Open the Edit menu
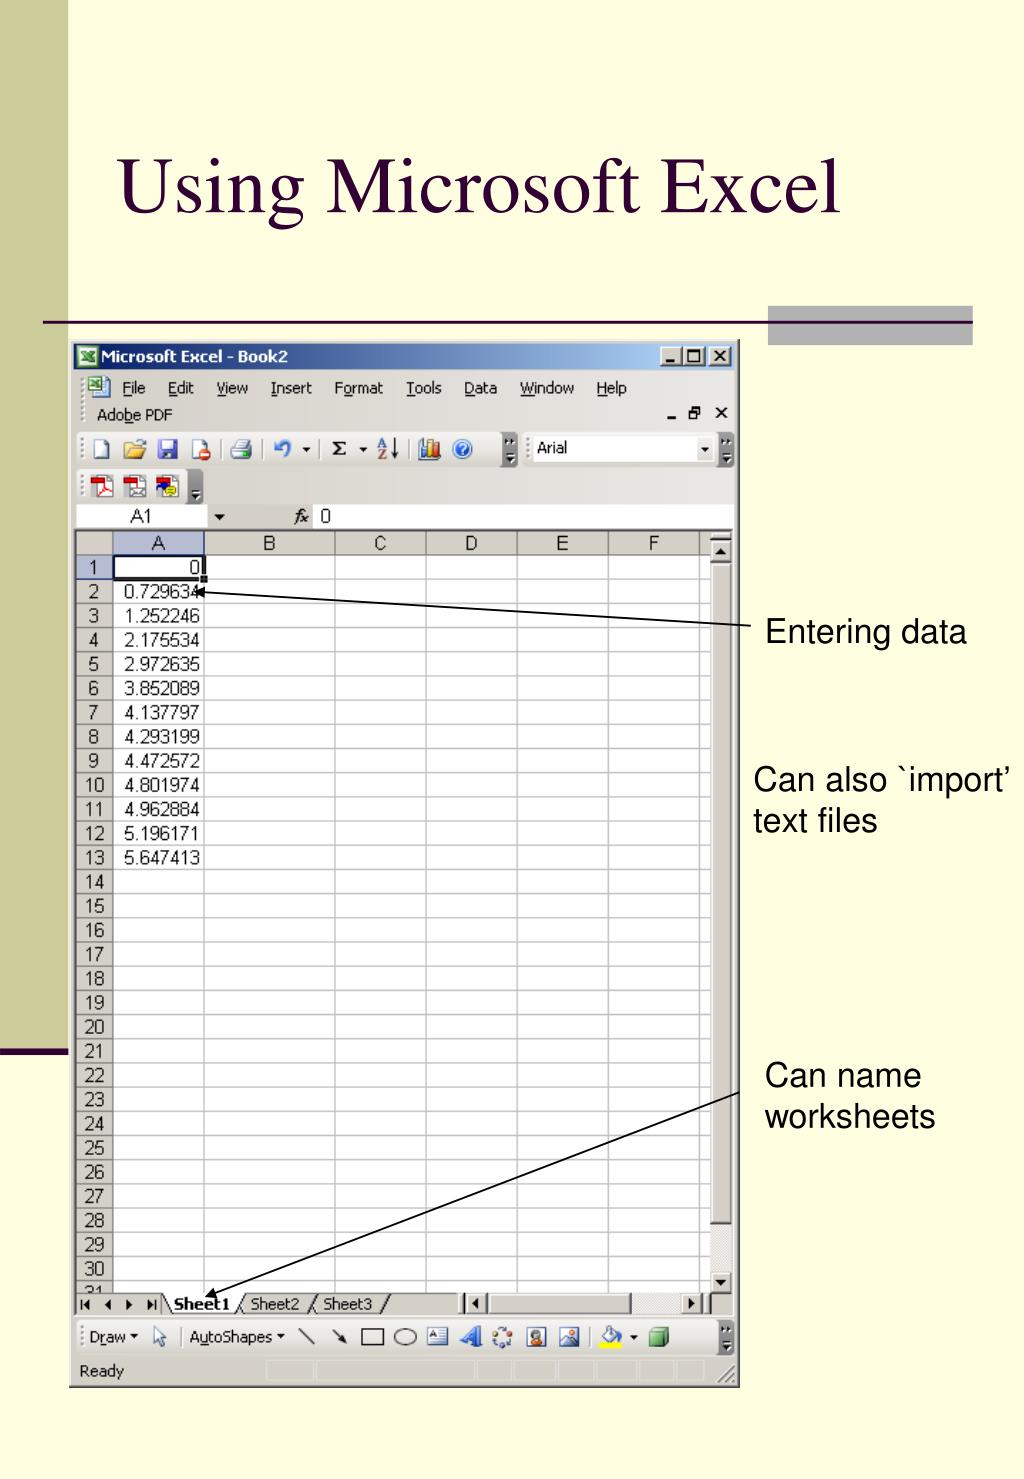The width and height of the screenshot is (1024, 1479). pyautogui.click(x=180, y=388)
